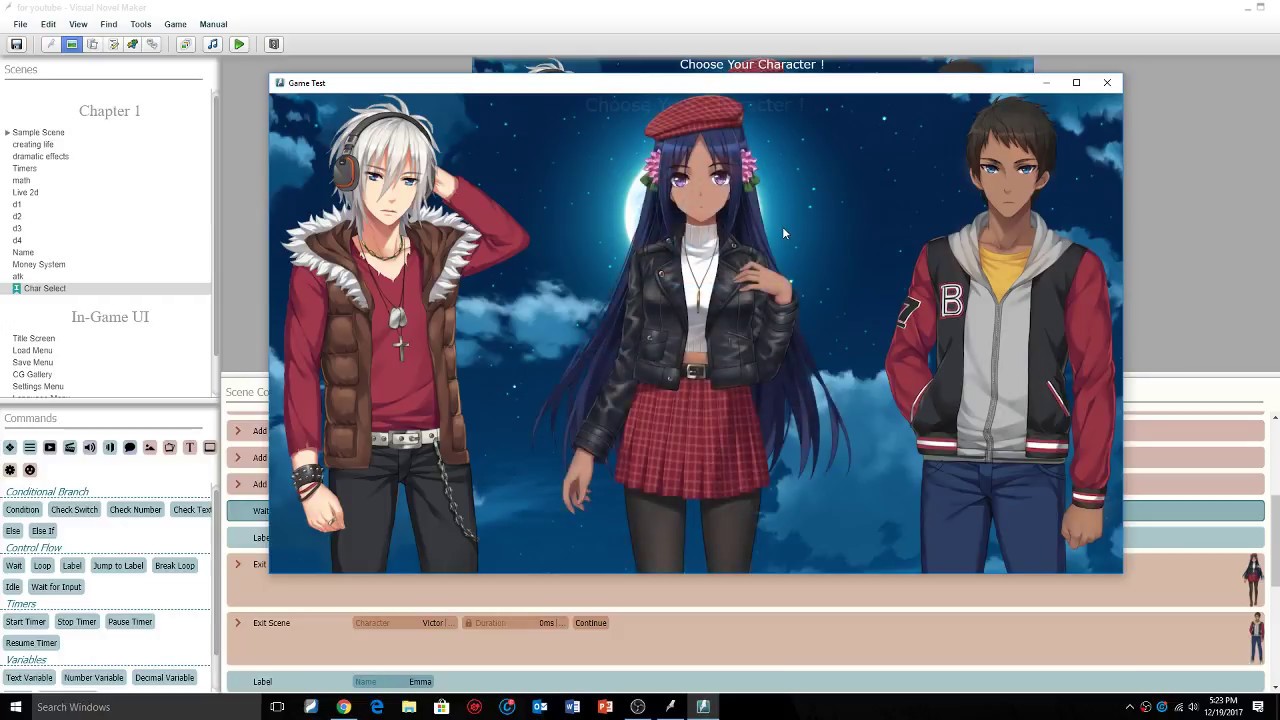Open the music note audio icon
The image size is (1280, 720).
click(x=212, y=44)
